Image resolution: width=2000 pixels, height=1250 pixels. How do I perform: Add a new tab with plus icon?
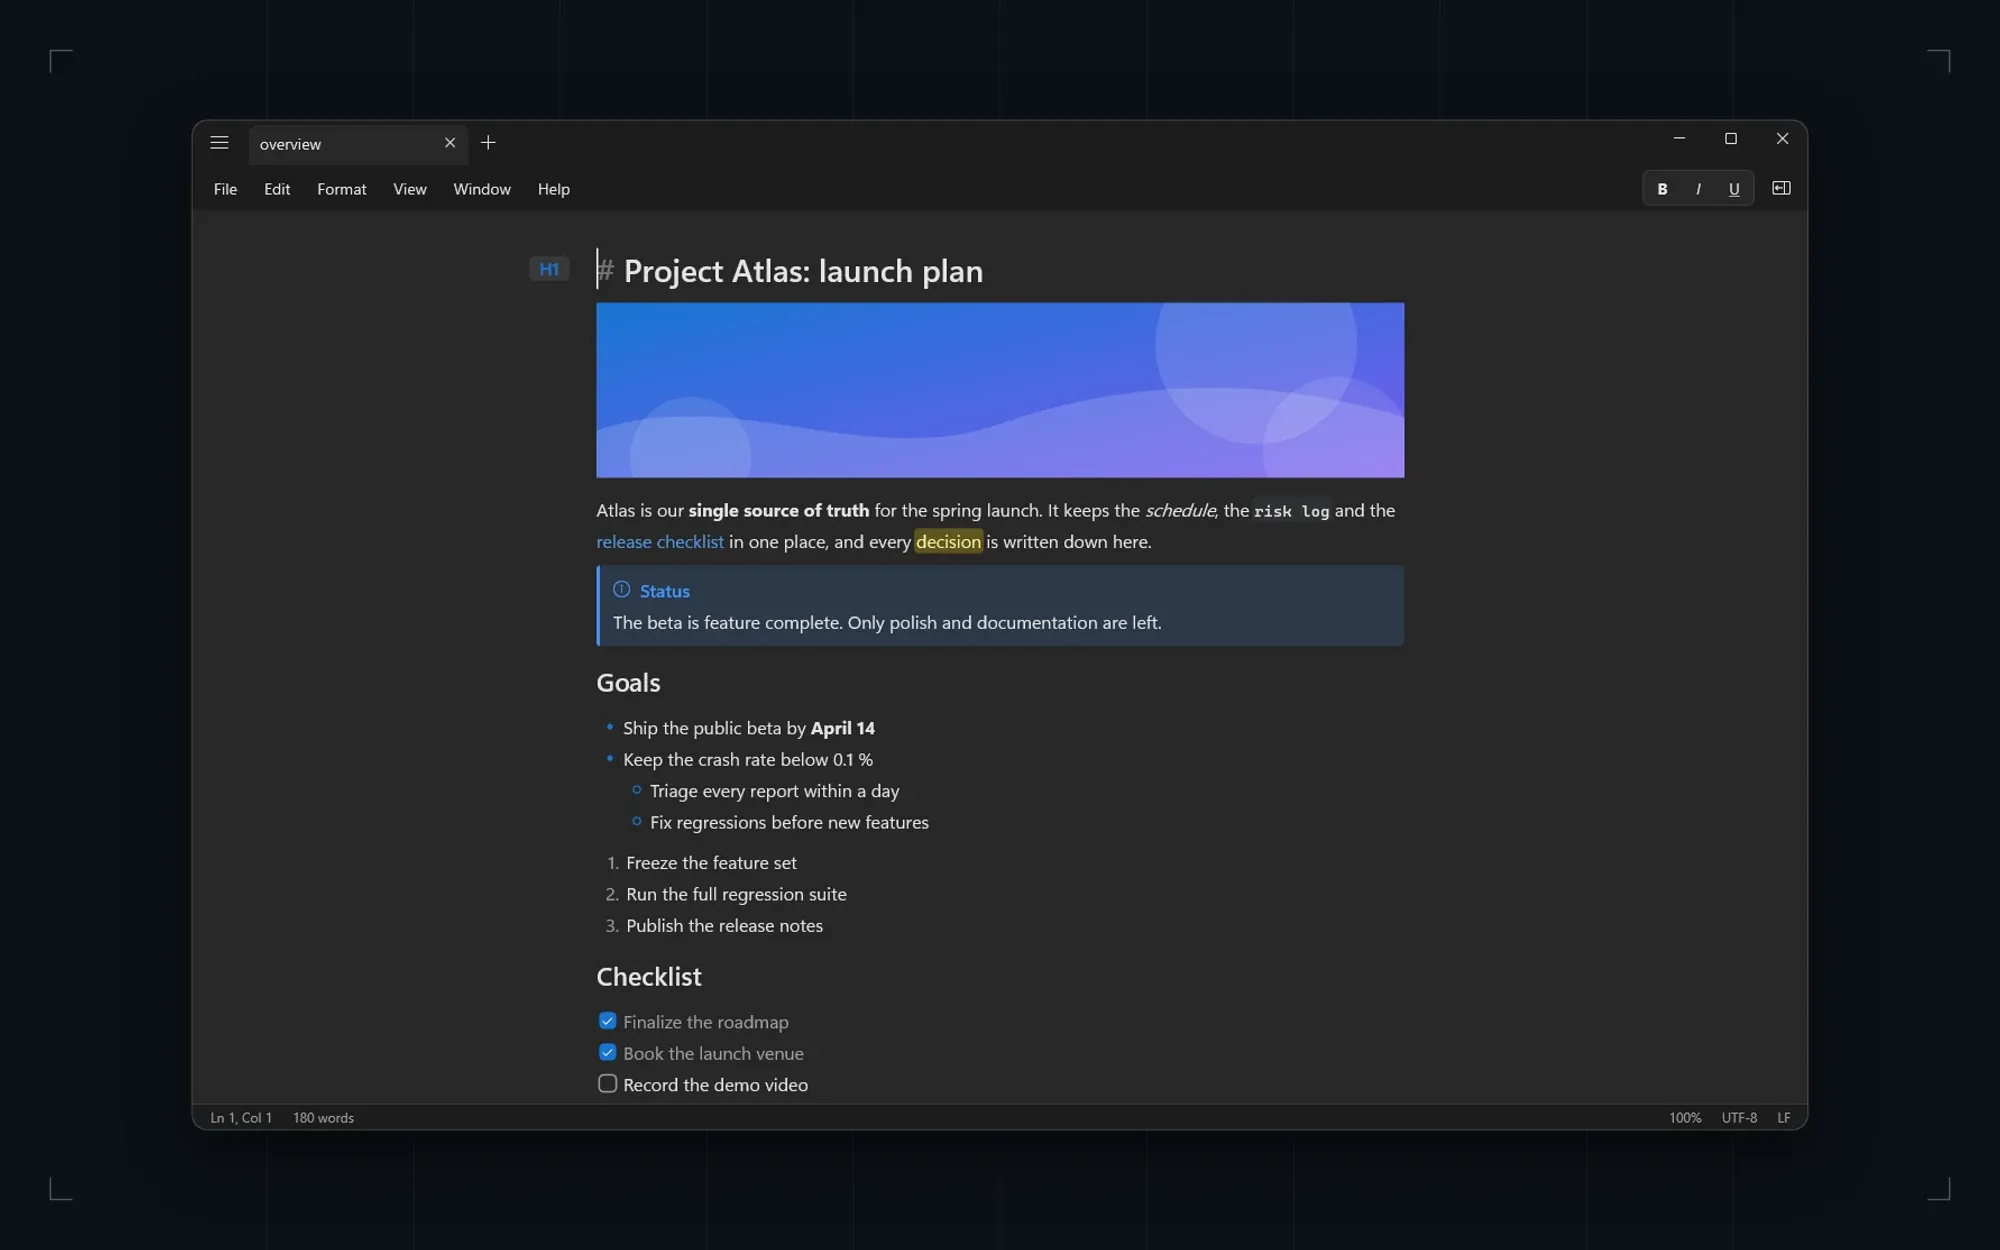click(x=488, y=143)
